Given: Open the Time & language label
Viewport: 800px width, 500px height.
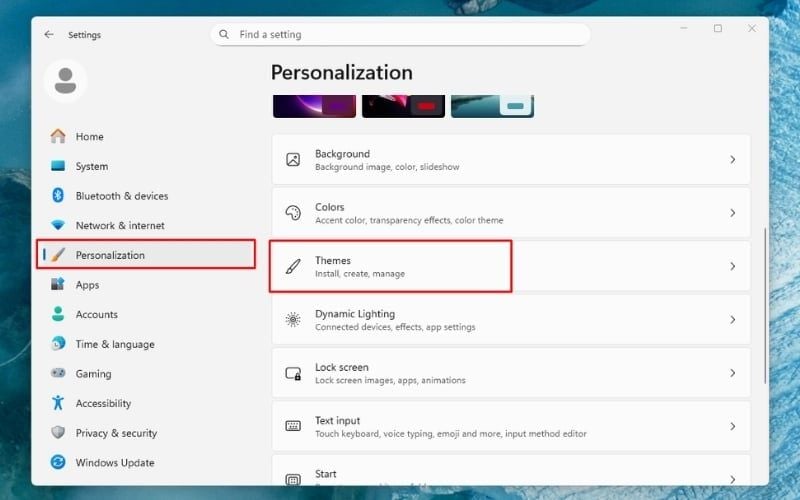Looking at the screenshot, I should click(115, 344).
